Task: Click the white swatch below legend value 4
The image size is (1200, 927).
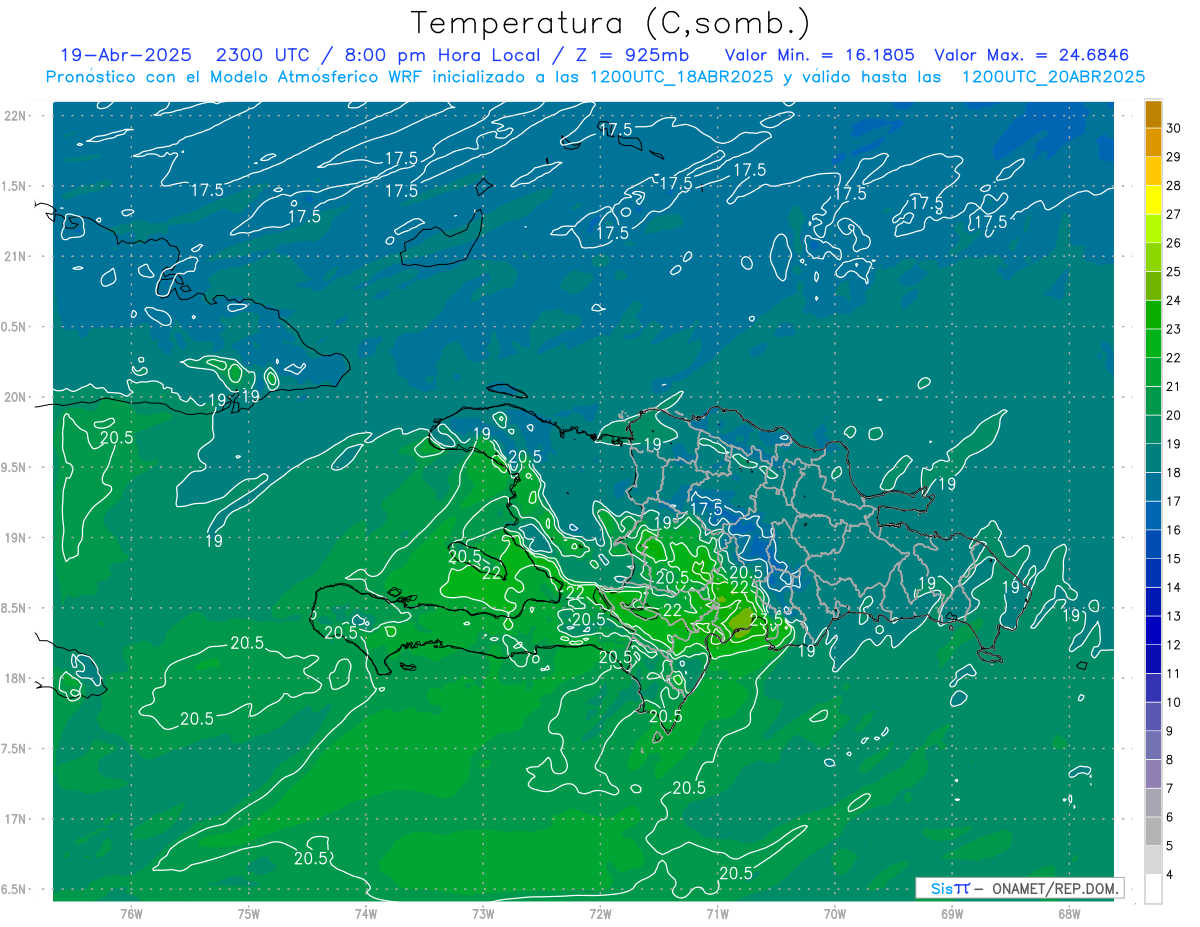Action: [x=1153, y=889]
